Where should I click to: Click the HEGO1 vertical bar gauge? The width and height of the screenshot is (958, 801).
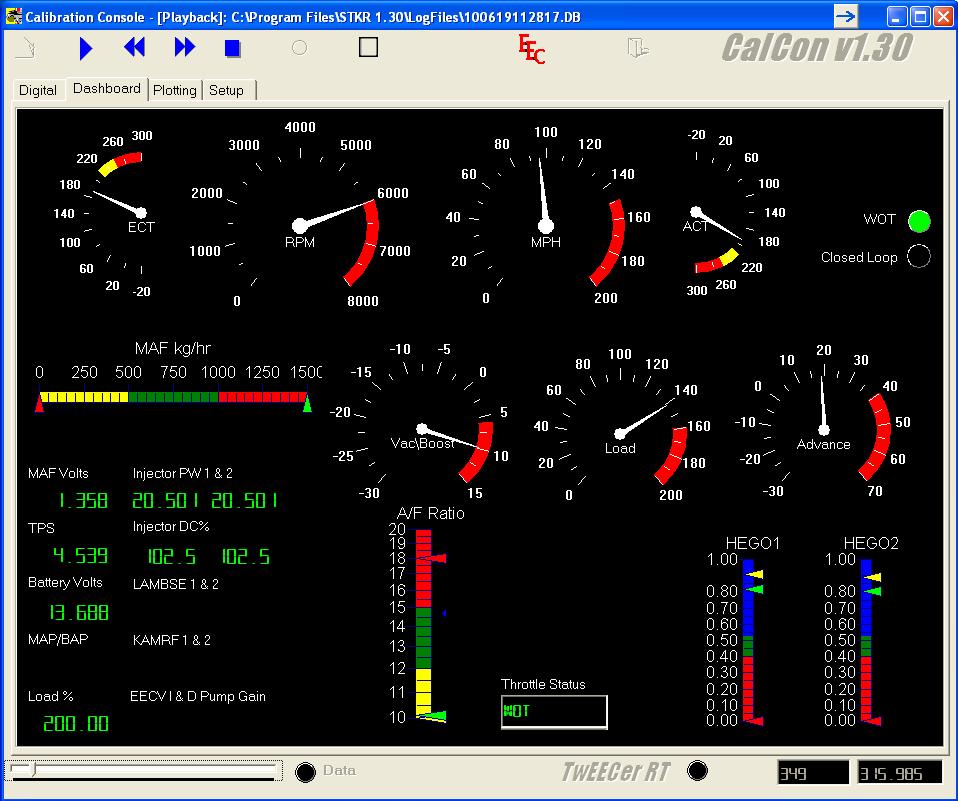[x=748, y=642]
